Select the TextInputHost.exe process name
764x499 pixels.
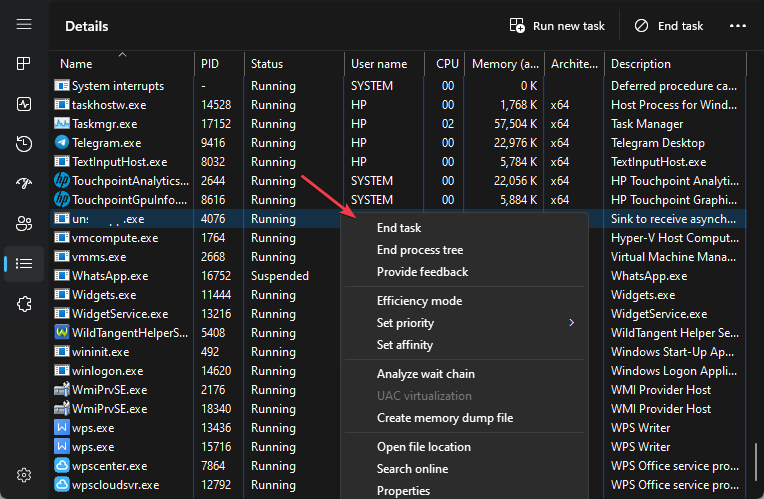click(x=119, y=162)
